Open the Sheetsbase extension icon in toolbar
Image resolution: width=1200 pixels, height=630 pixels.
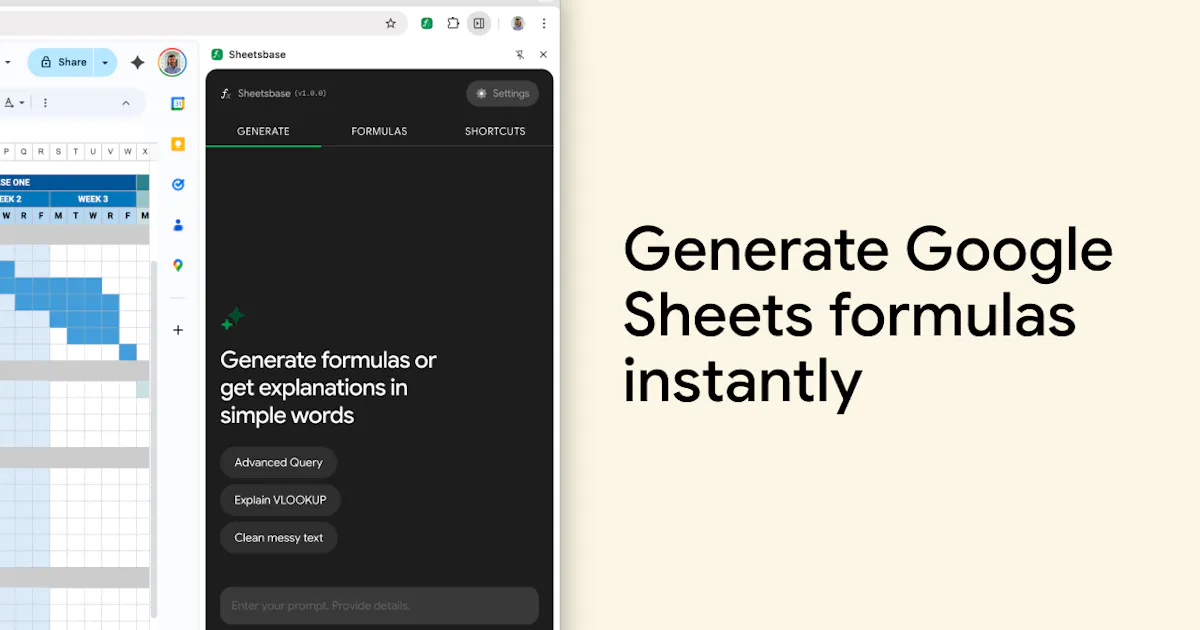point(427,23)
